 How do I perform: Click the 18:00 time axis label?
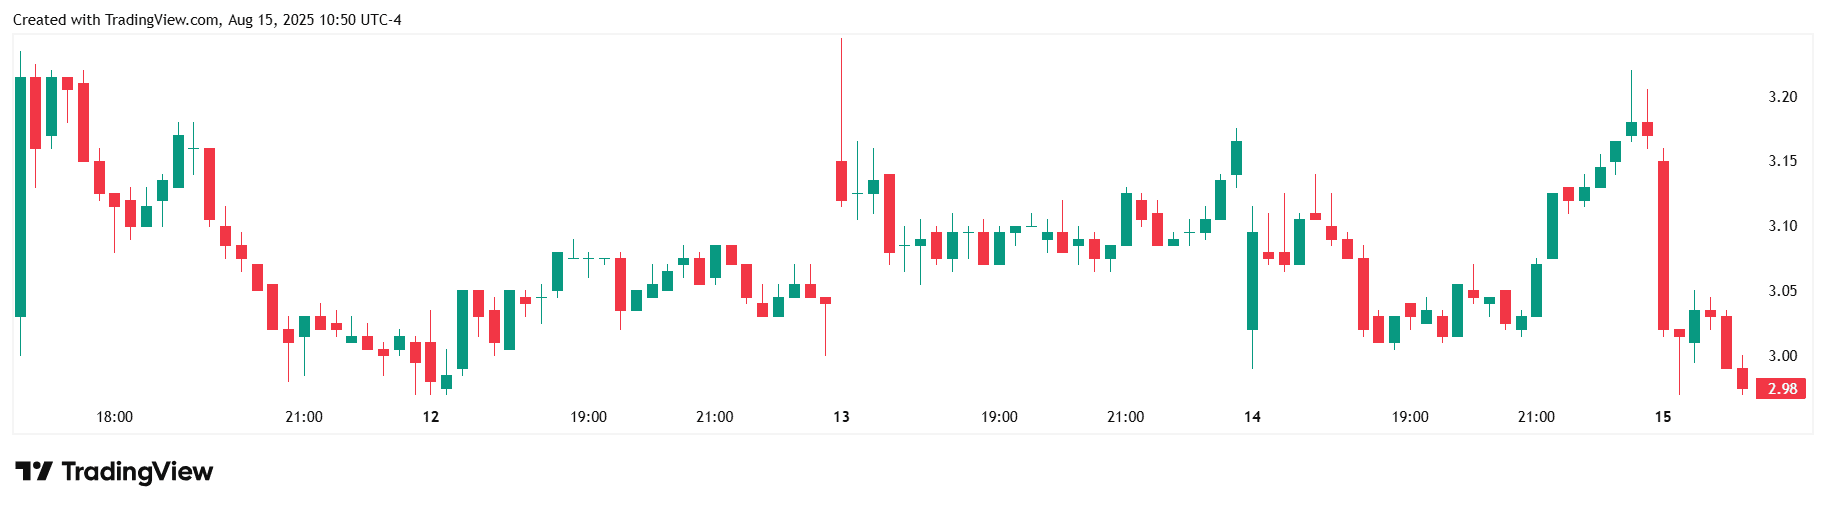(114, 417)
